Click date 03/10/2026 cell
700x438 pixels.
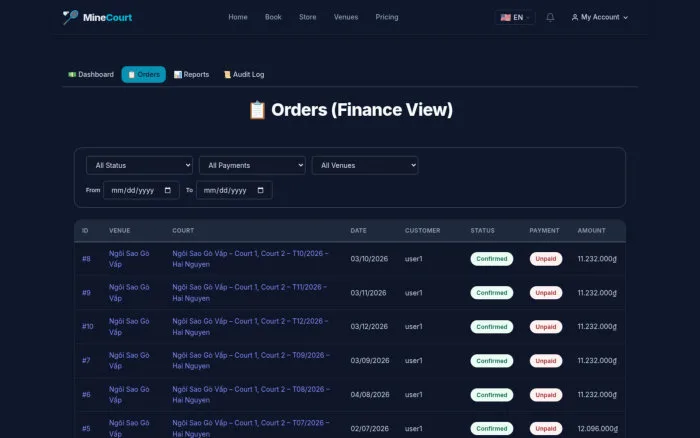pyautogui.click(x=369, y=259)
